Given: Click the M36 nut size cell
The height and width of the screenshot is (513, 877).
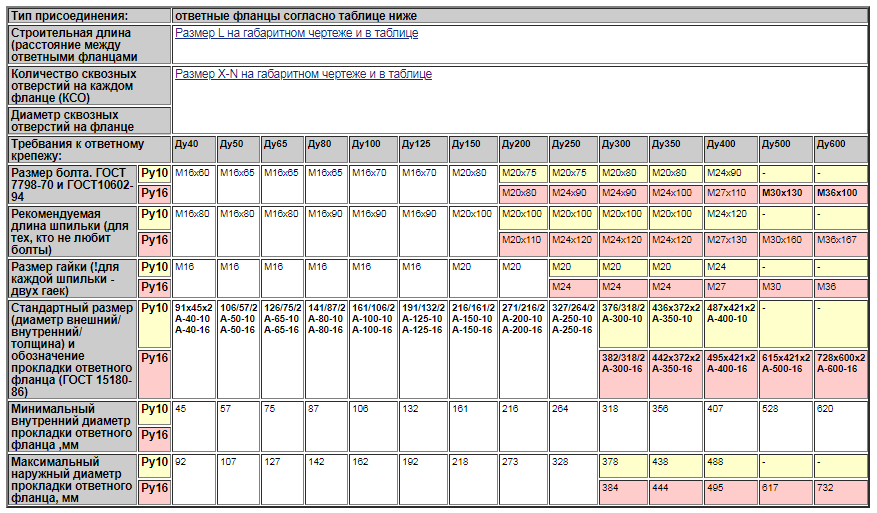Looking at the screenshot, I should 841,288.
